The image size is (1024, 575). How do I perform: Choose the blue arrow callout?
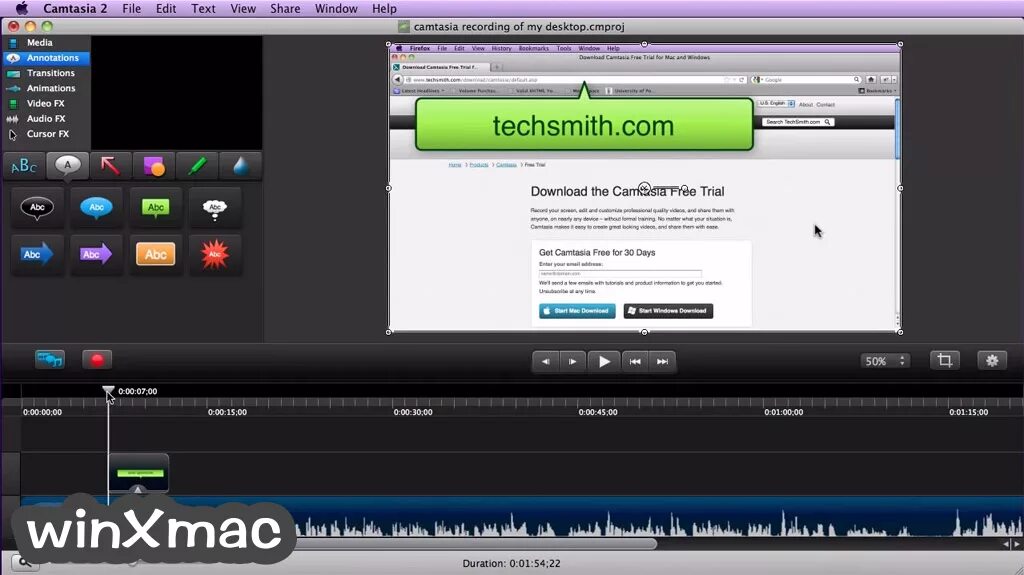37,254
